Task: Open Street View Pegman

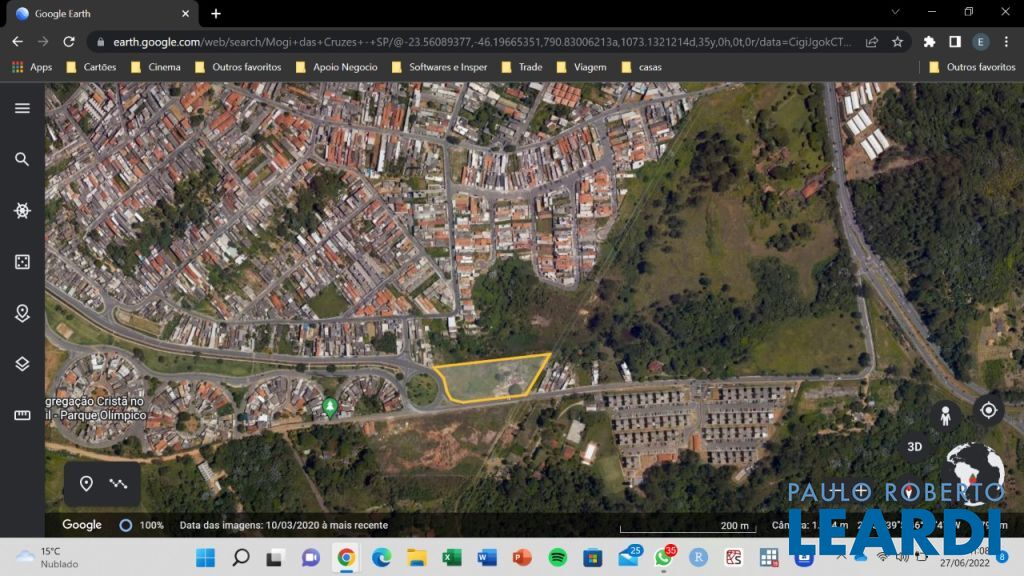Action: [x=945, y=414]
